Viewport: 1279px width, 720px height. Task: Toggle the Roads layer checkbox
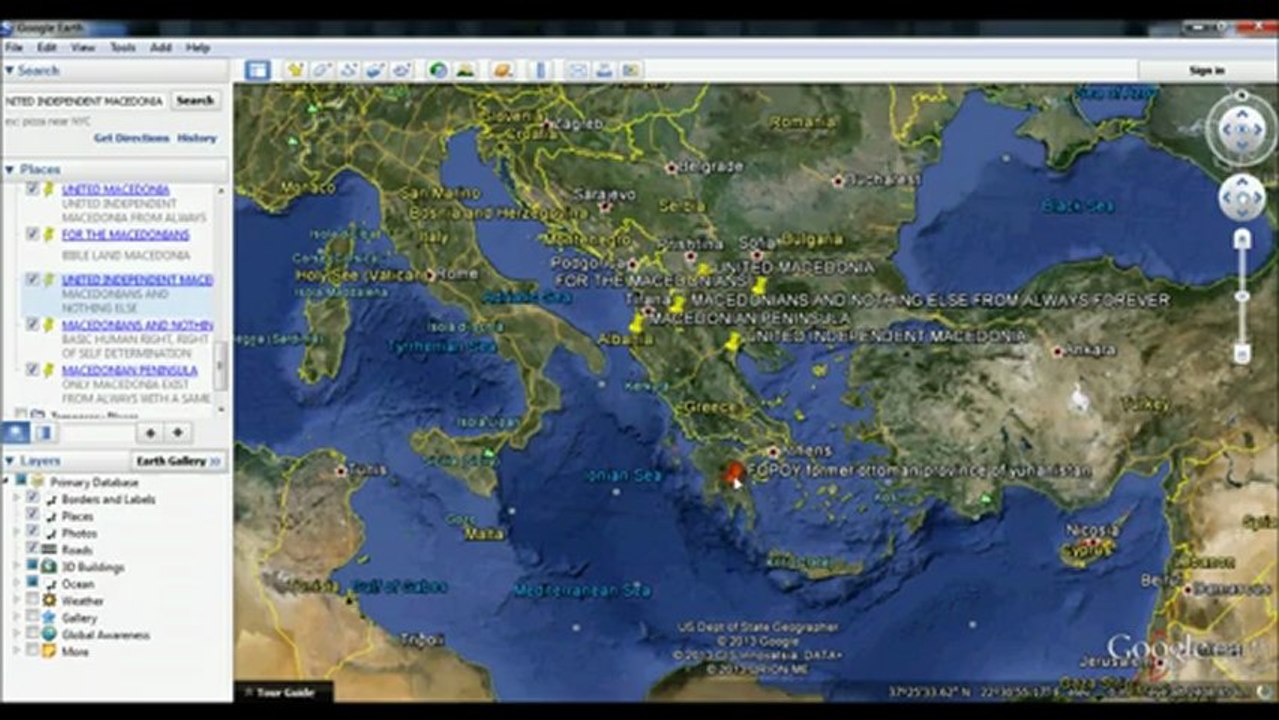(33, 549)
